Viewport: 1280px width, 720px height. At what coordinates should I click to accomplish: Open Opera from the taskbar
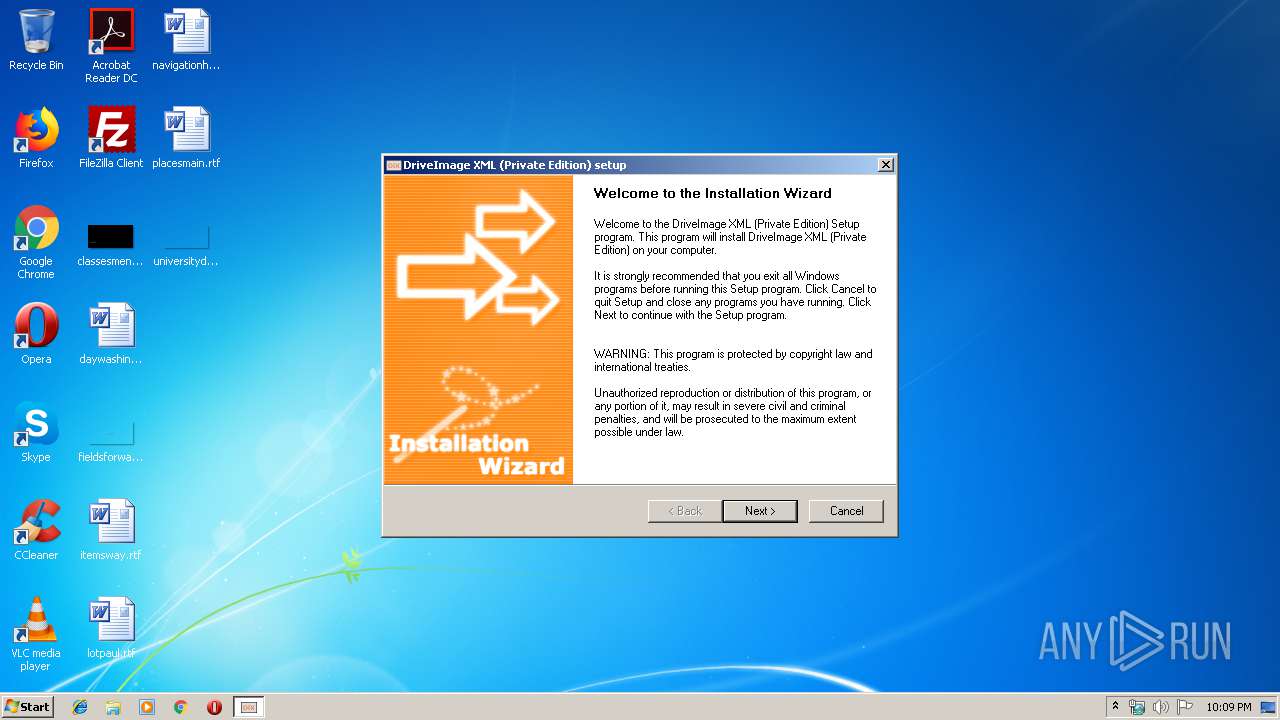(214, 707)
